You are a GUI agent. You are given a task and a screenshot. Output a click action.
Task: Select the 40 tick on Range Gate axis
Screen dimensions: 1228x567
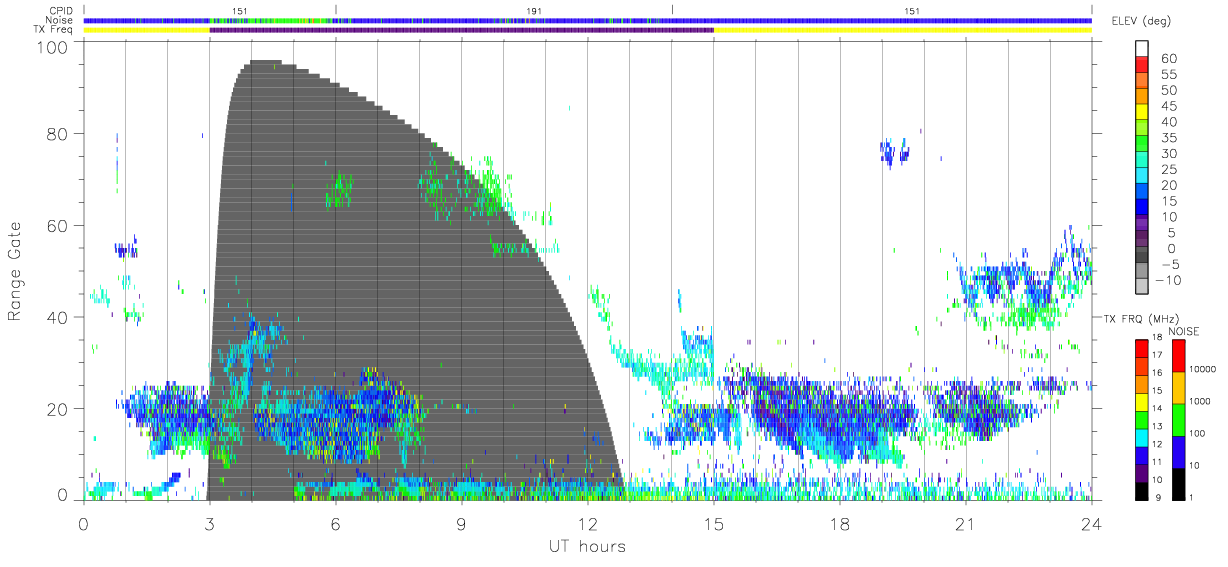pyautogui.click(x=56, y=318)
